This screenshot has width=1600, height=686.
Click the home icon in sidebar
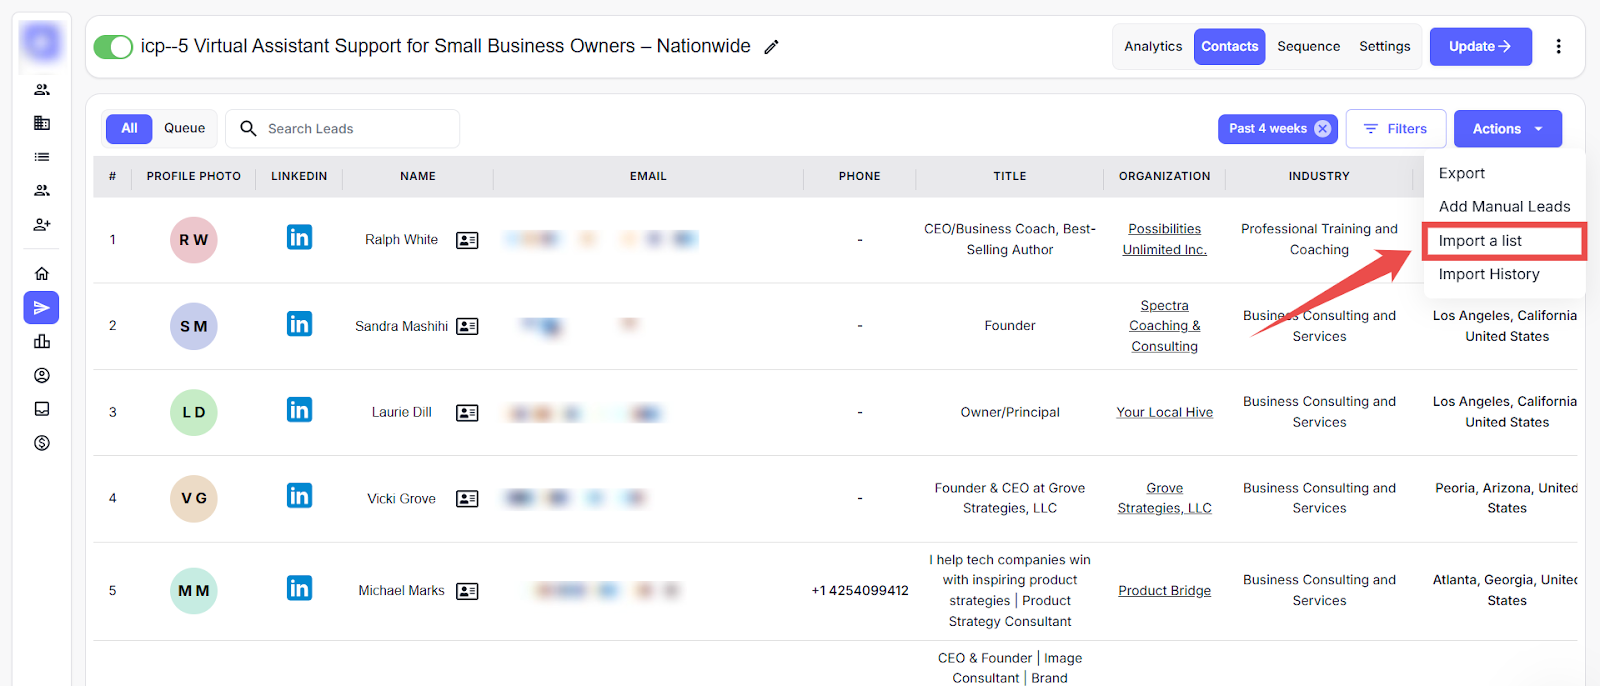pos(42,273)
